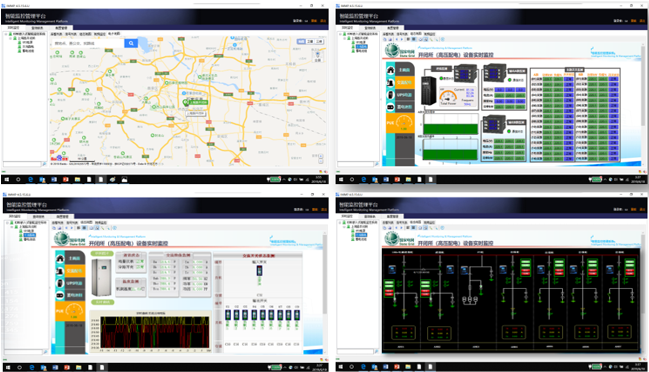This screenshot has width=649, height=372.
Task: Toggle the first output switch breaker in the row
Action: click(x=228, y=315)
